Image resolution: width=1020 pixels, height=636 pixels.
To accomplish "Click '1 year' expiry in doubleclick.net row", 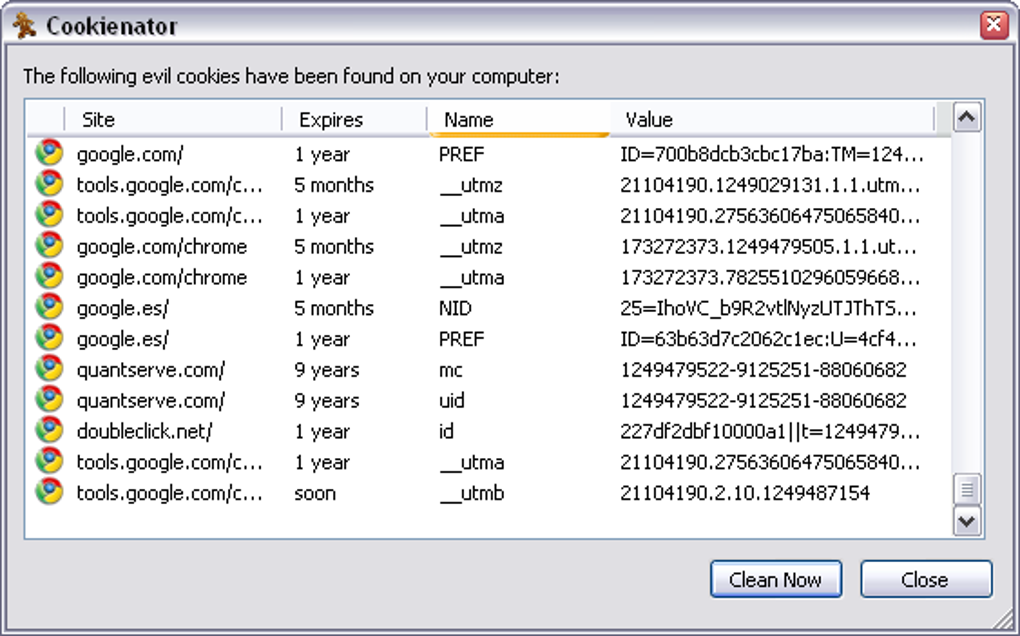I will click(322, 431).
